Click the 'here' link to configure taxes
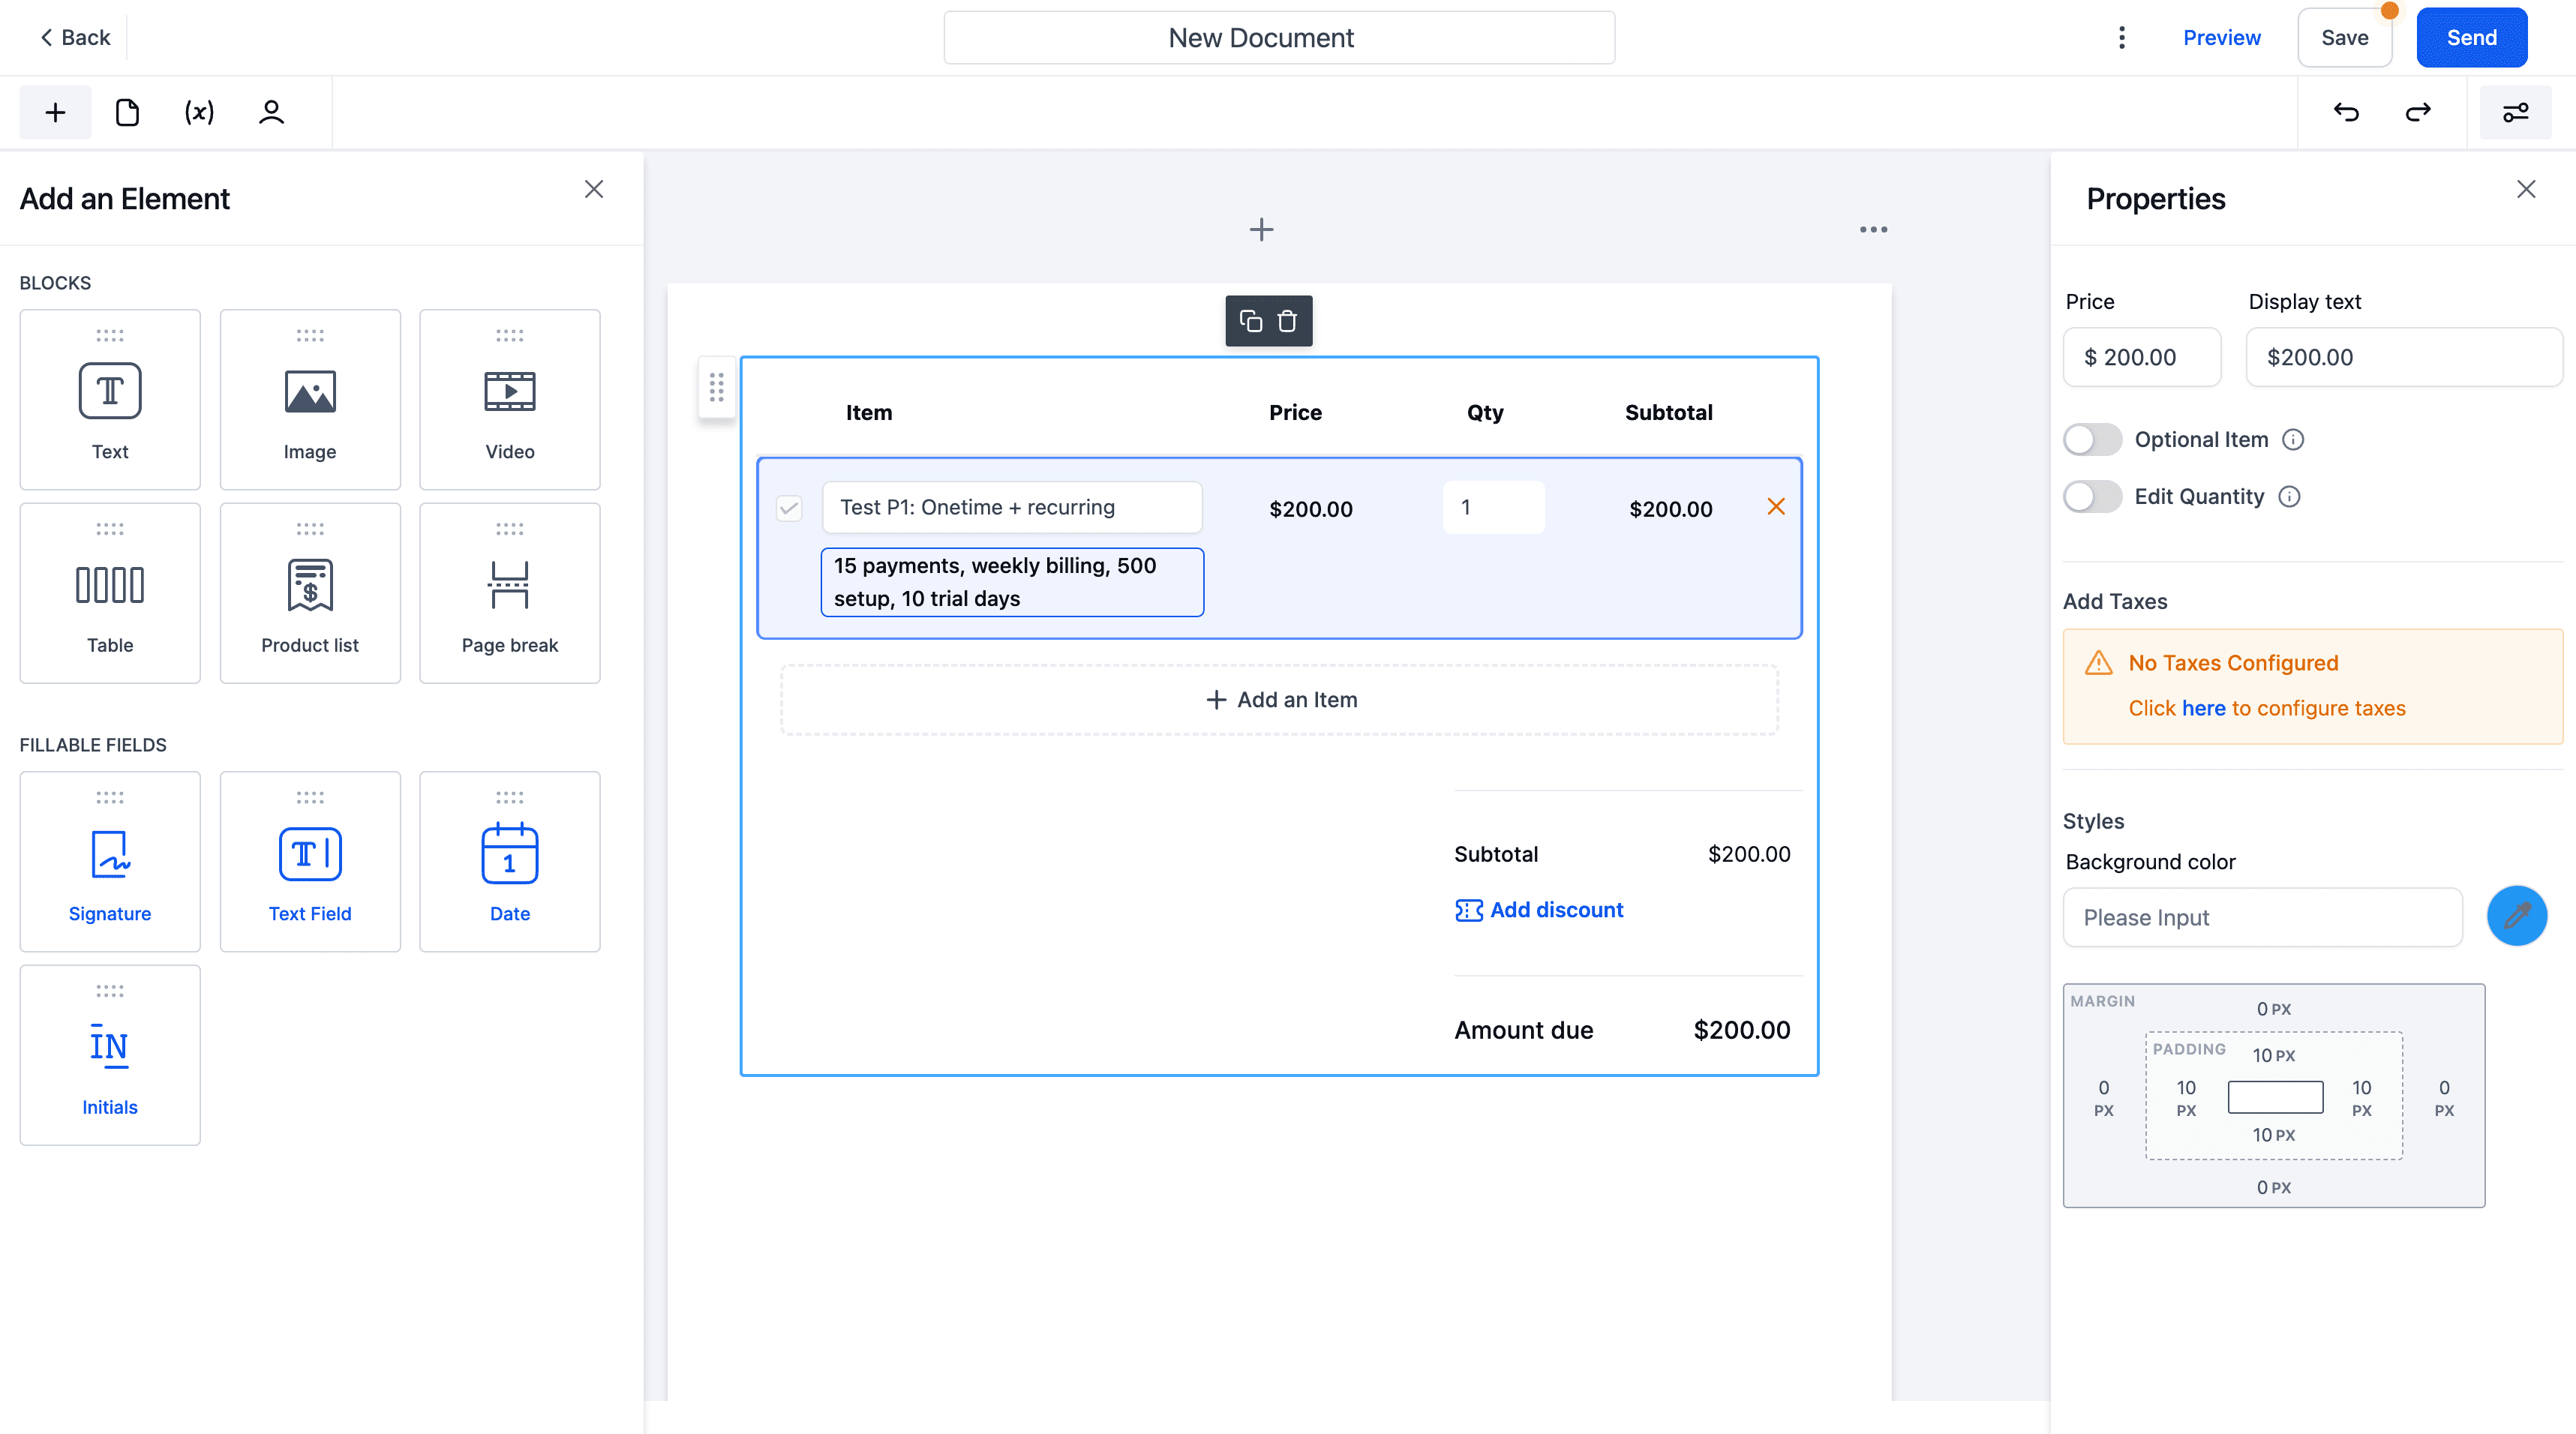 (x=2203, y=708)
